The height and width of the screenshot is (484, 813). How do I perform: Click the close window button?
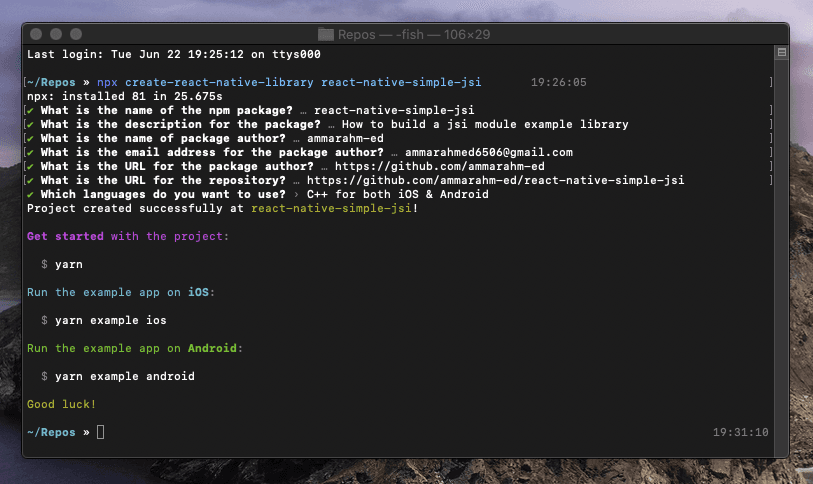click(x=36, y=34)
